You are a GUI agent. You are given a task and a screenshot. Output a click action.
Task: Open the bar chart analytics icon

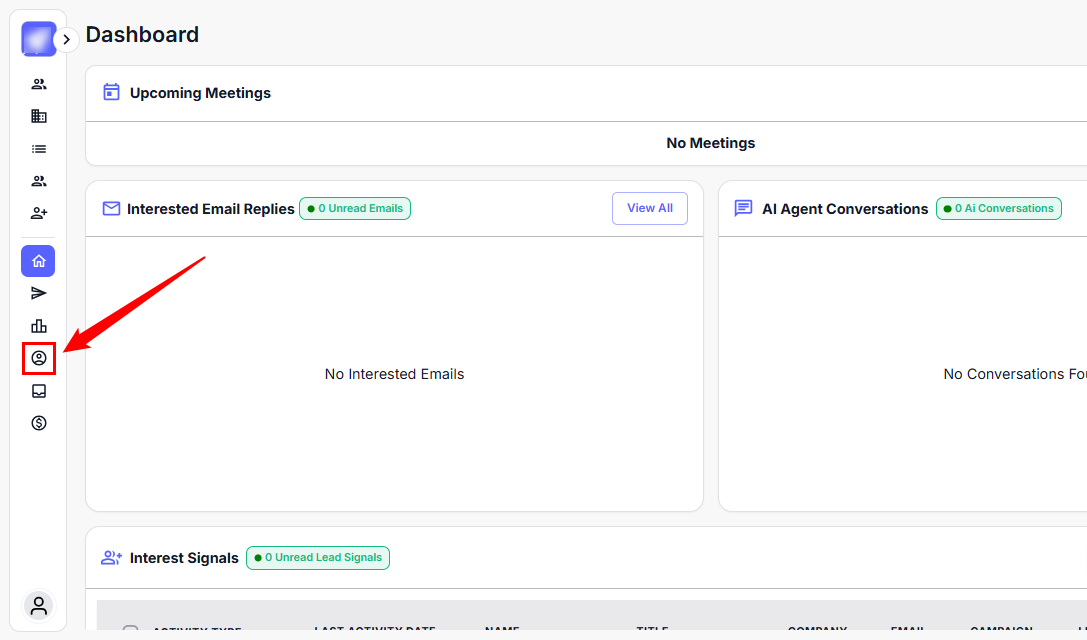click(39, 326)
